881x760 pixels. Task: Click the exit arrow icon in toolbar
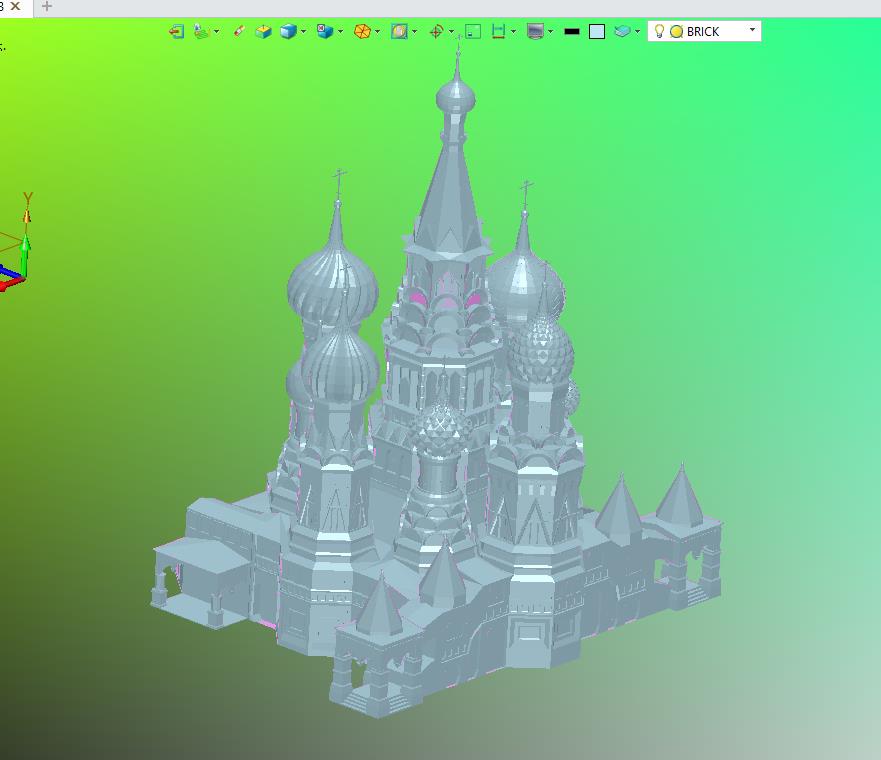tap(176, 31)
